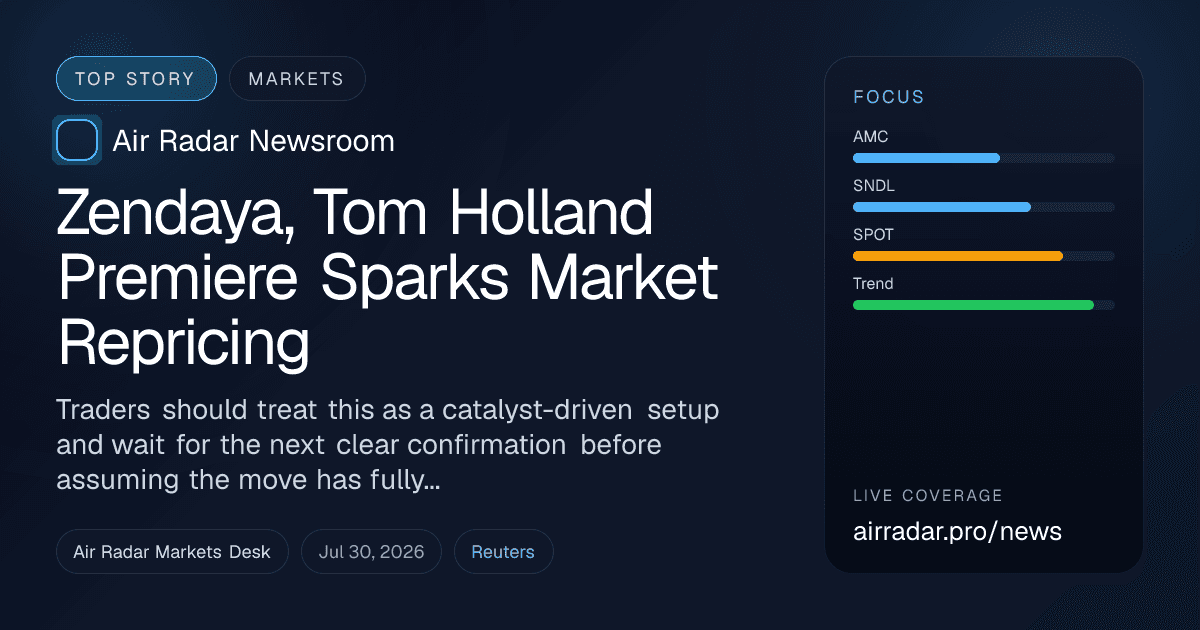The height and width of the screenshot is (630, 1200).
Task: Click the SPOT ticker label
Action: click(x=874, y=235)
